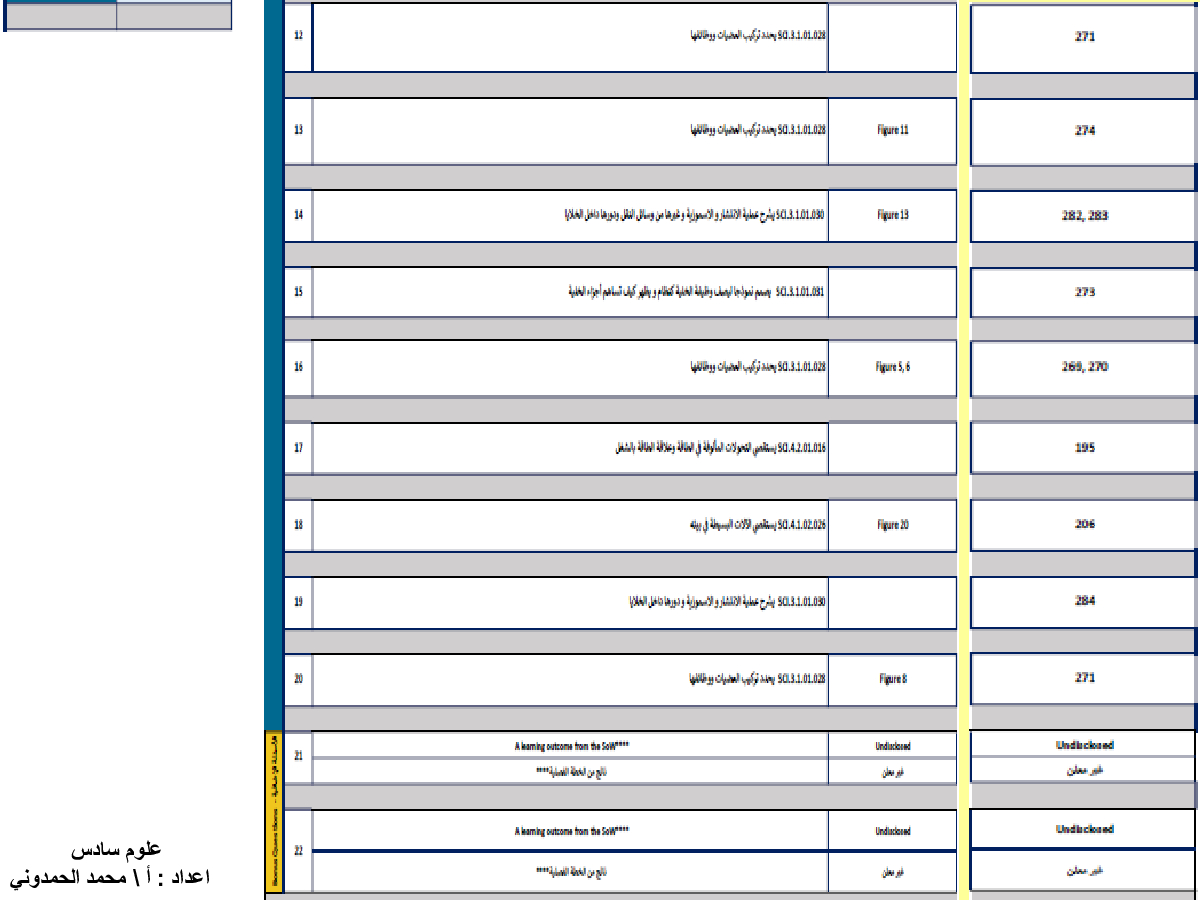Select the Figure 13 cell in row 14
Screen dimensions: 1200x900
point(892,215)
